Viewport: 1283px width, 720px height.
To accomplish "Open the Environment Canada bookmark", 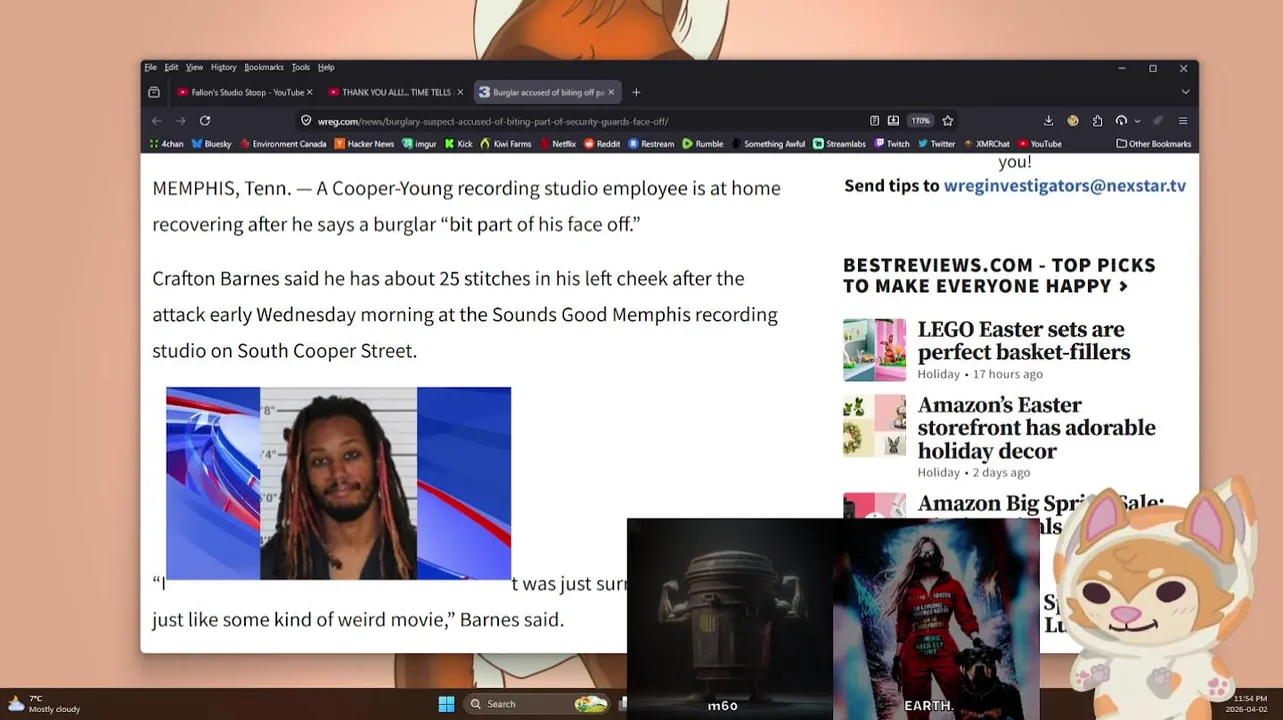I will point(283,144).
